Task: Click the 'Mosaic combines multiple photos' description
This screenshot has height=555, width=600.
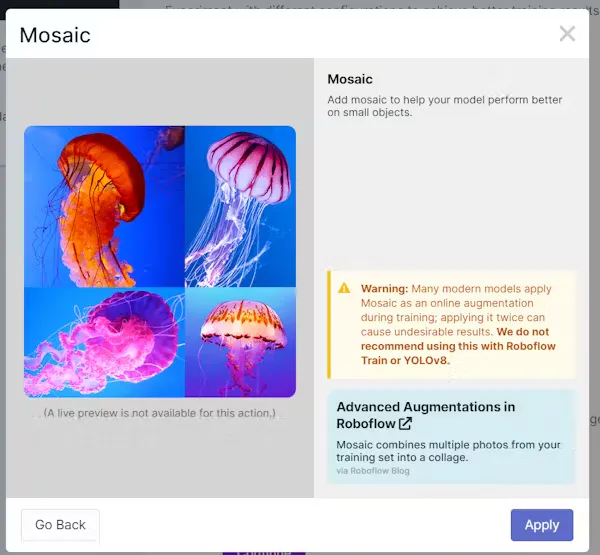Action: pos(448,451)
